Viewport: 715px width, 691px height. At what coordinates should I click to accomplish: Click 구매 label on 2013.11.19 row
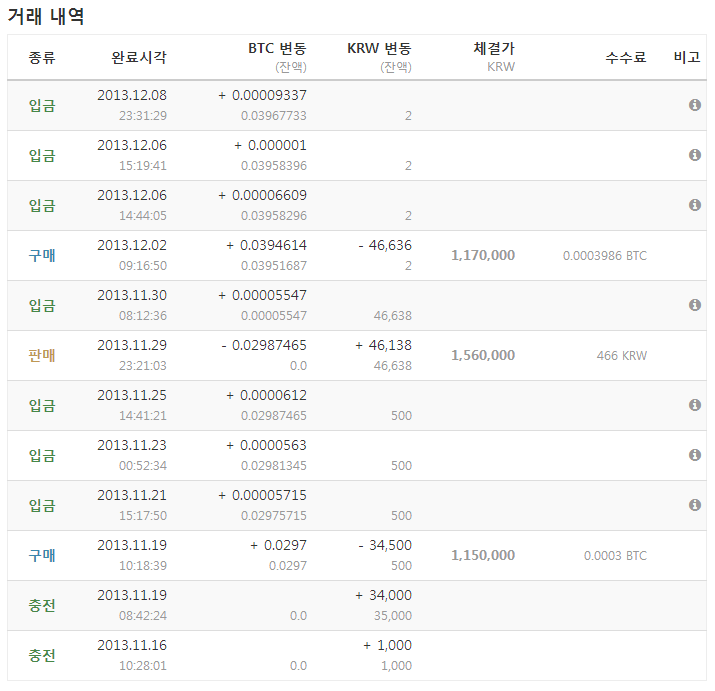click(42, 556)
